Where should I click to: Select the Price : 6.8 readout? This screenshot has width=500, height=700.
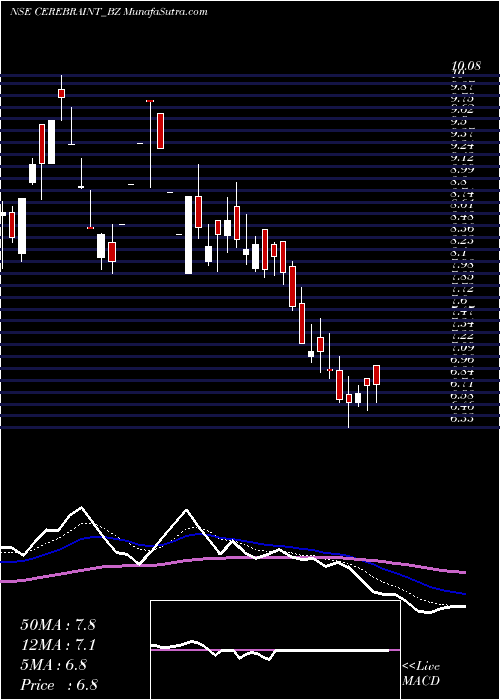click(59, 685)
